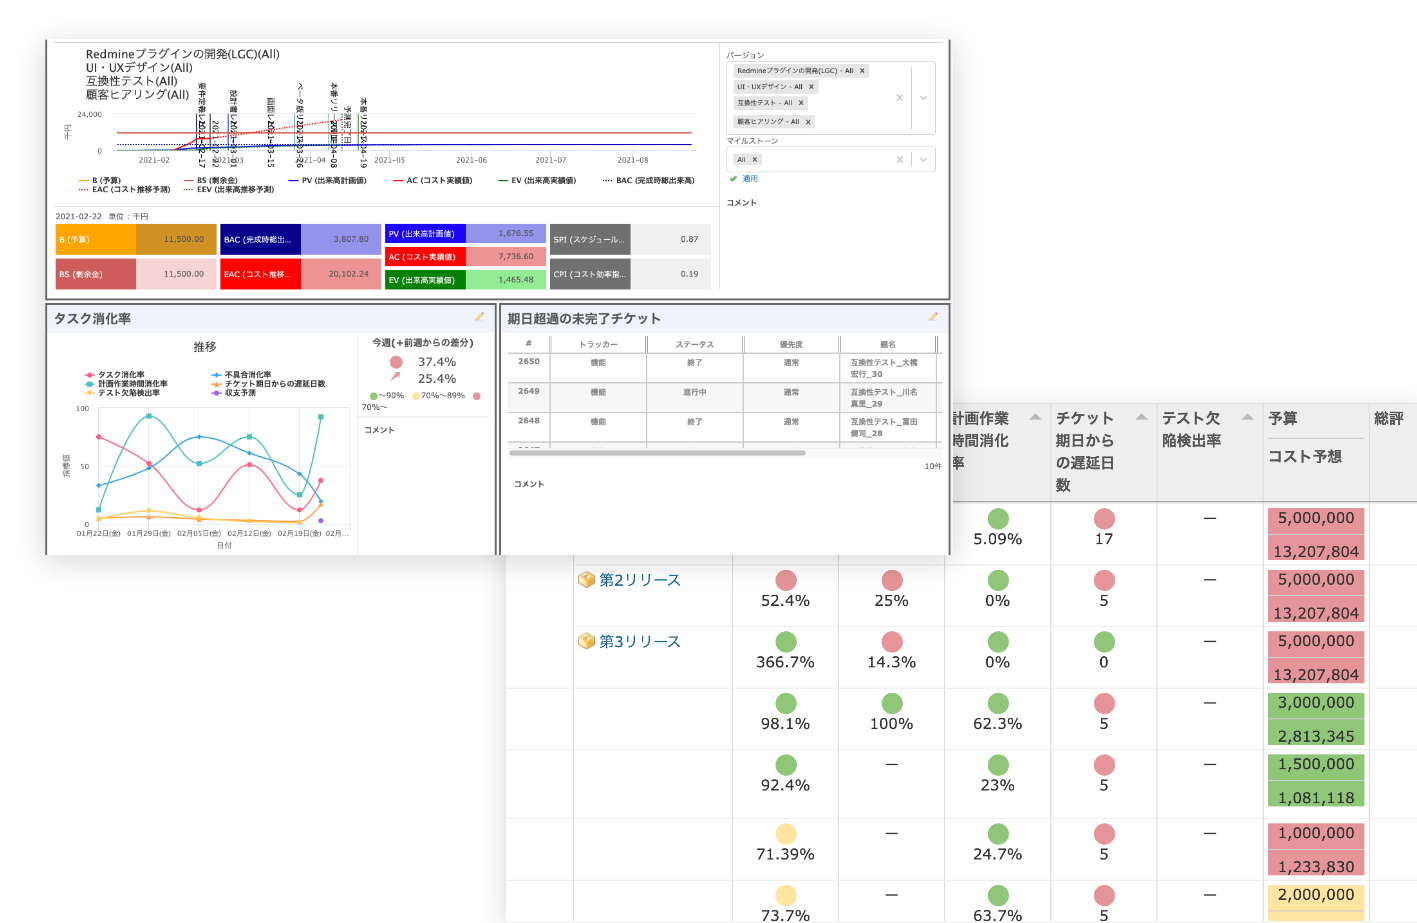Expand the バージョン dropdown chevron

(923, 98)
